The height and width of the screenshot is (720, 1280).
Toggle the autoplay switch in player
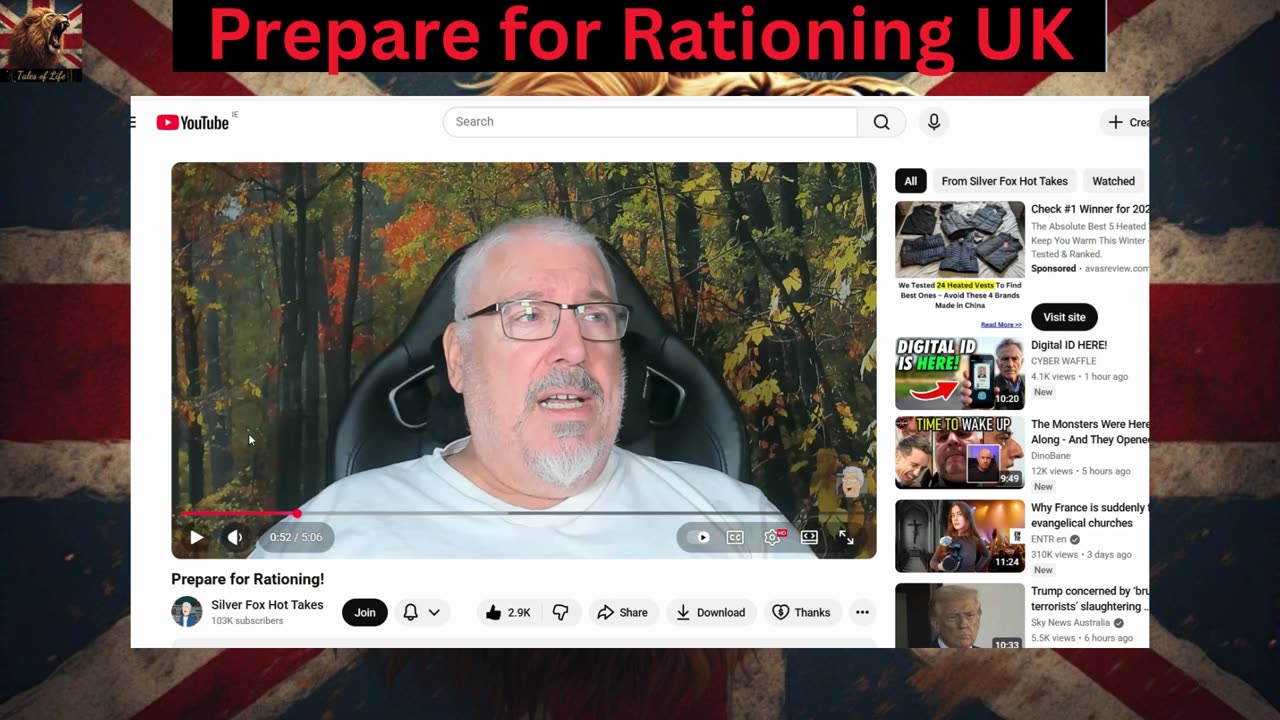(699, 537)
